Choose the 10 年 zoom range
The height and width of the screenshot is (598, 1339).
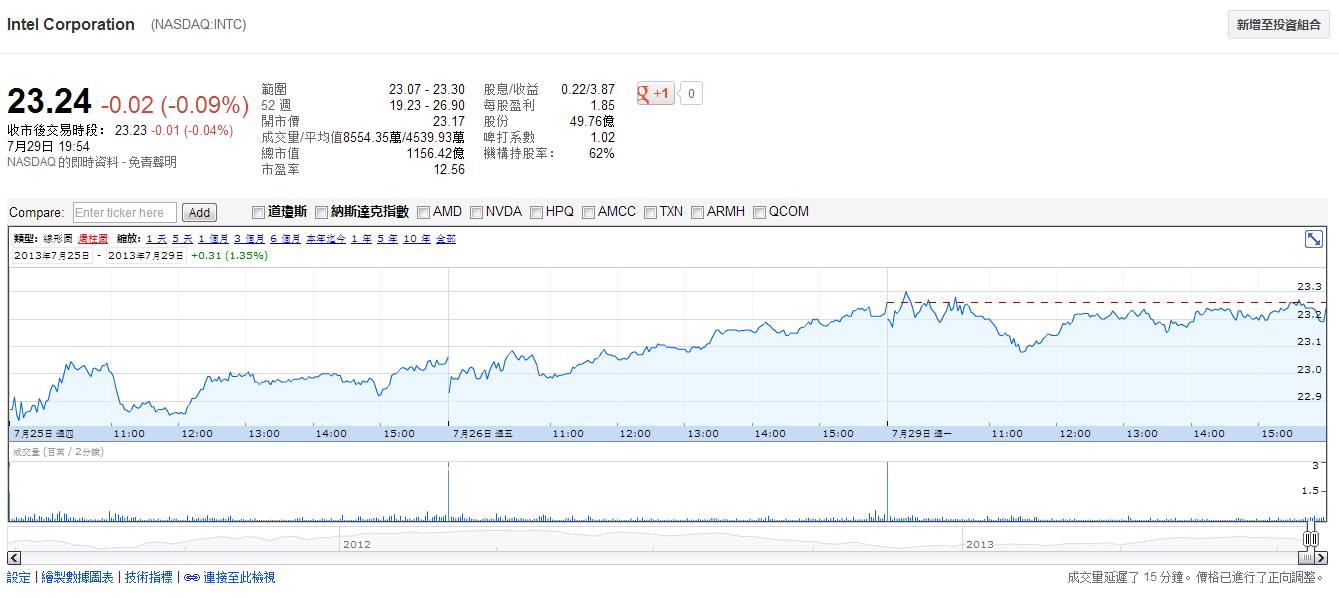417,239
